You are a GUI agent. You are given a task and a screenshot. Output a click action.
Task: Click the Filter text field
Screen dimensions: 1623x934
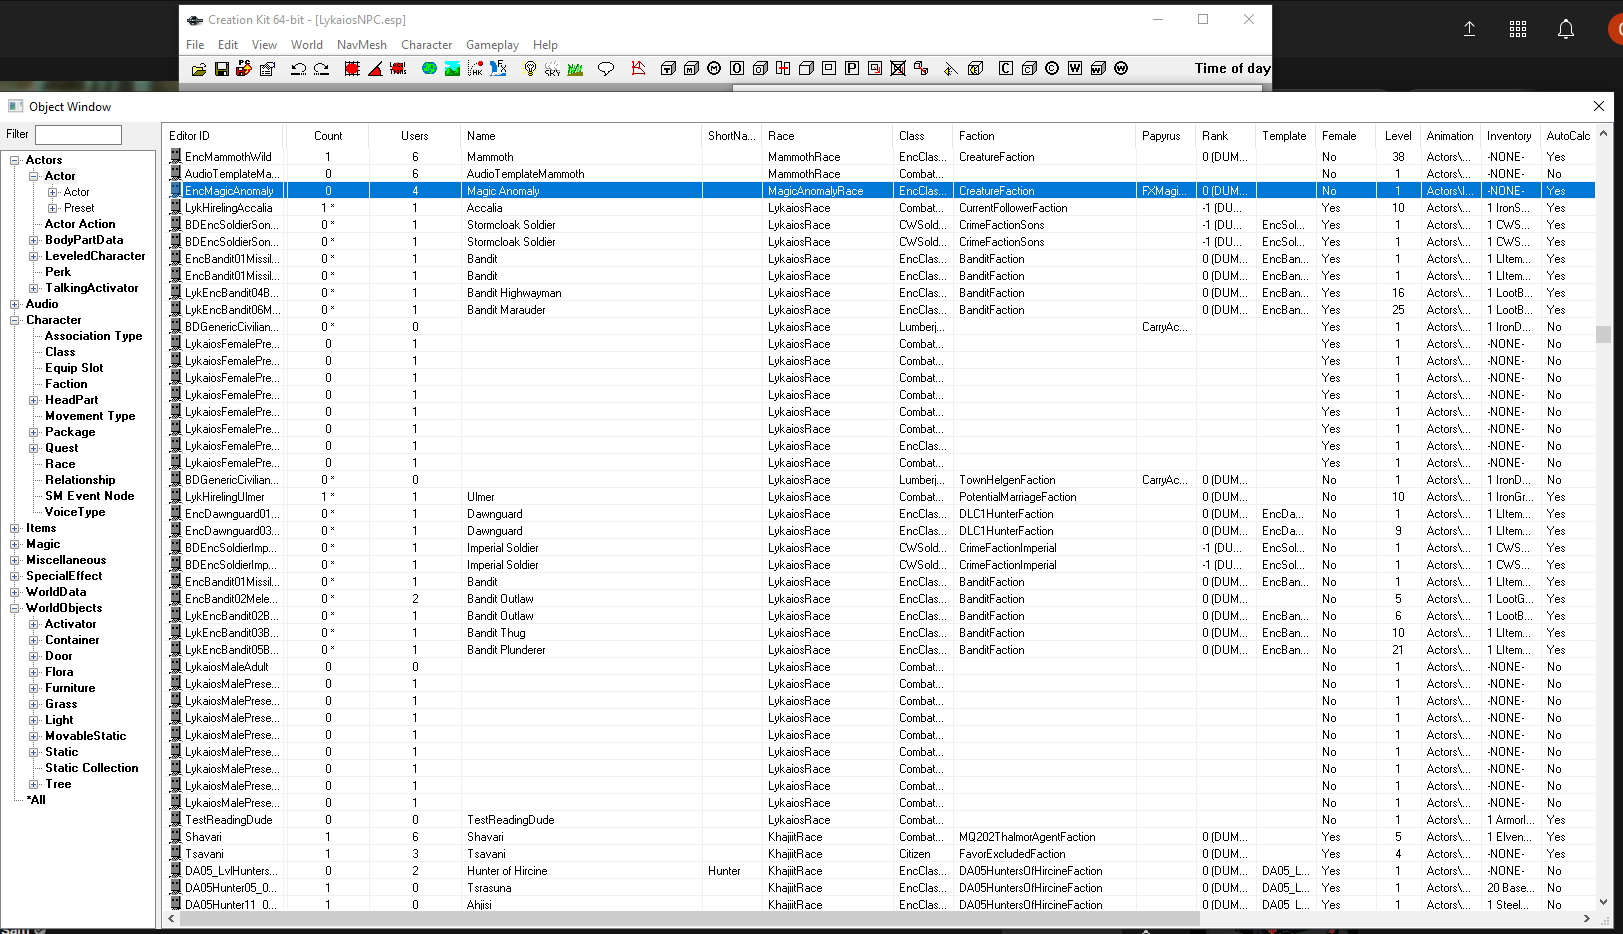(78, 134)
